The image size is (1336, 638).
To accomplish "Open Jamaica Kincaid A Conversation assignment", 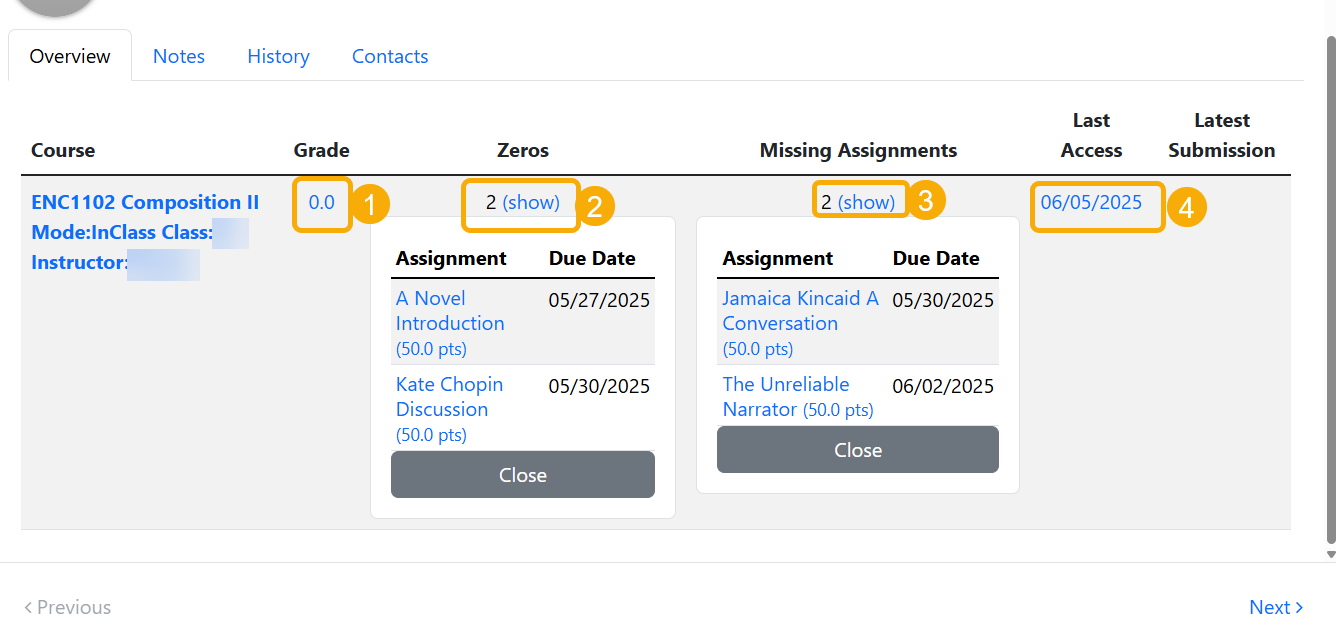I will pyautogui.click(x=799, y=310).
